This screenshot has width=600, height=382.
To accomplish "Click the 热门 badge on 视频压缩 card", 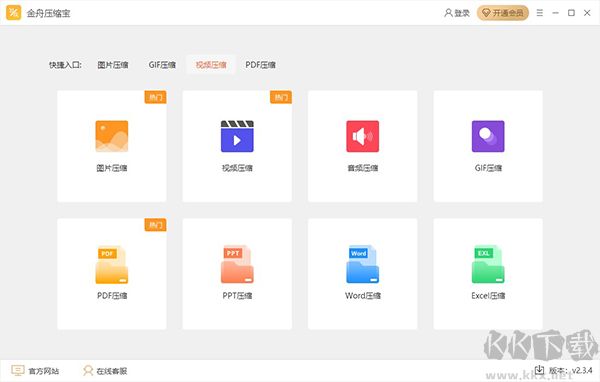I will coord(281,97).
